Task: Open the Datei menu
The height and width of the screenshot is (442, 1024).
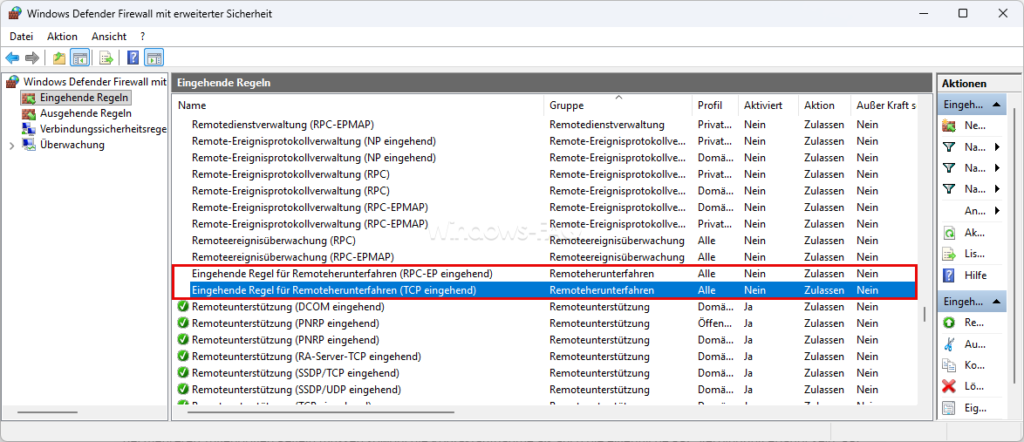Action: pyautogui.click(x=21, y=37)
